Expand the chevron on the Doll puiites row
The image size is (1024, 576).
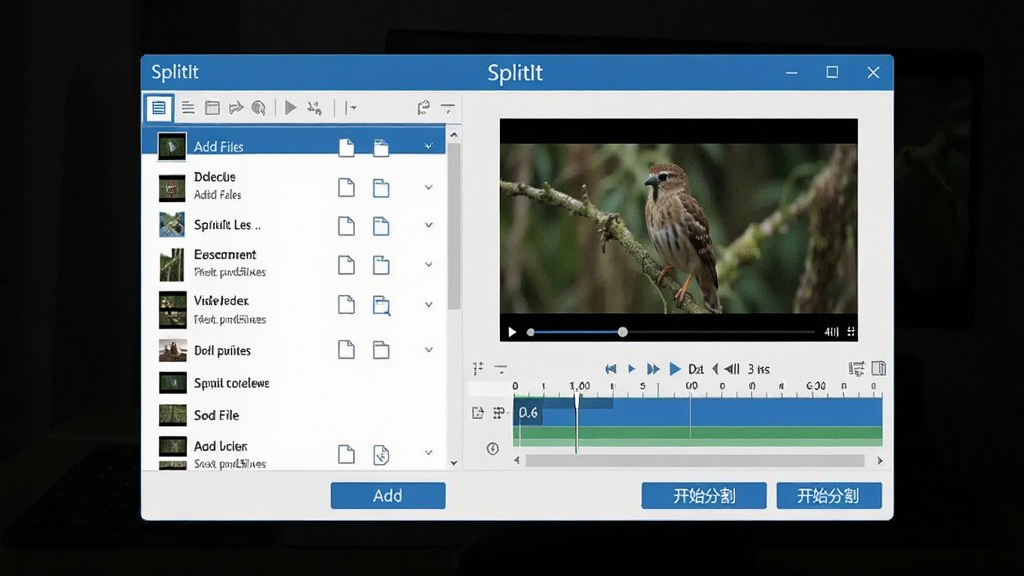click(428, 350)
